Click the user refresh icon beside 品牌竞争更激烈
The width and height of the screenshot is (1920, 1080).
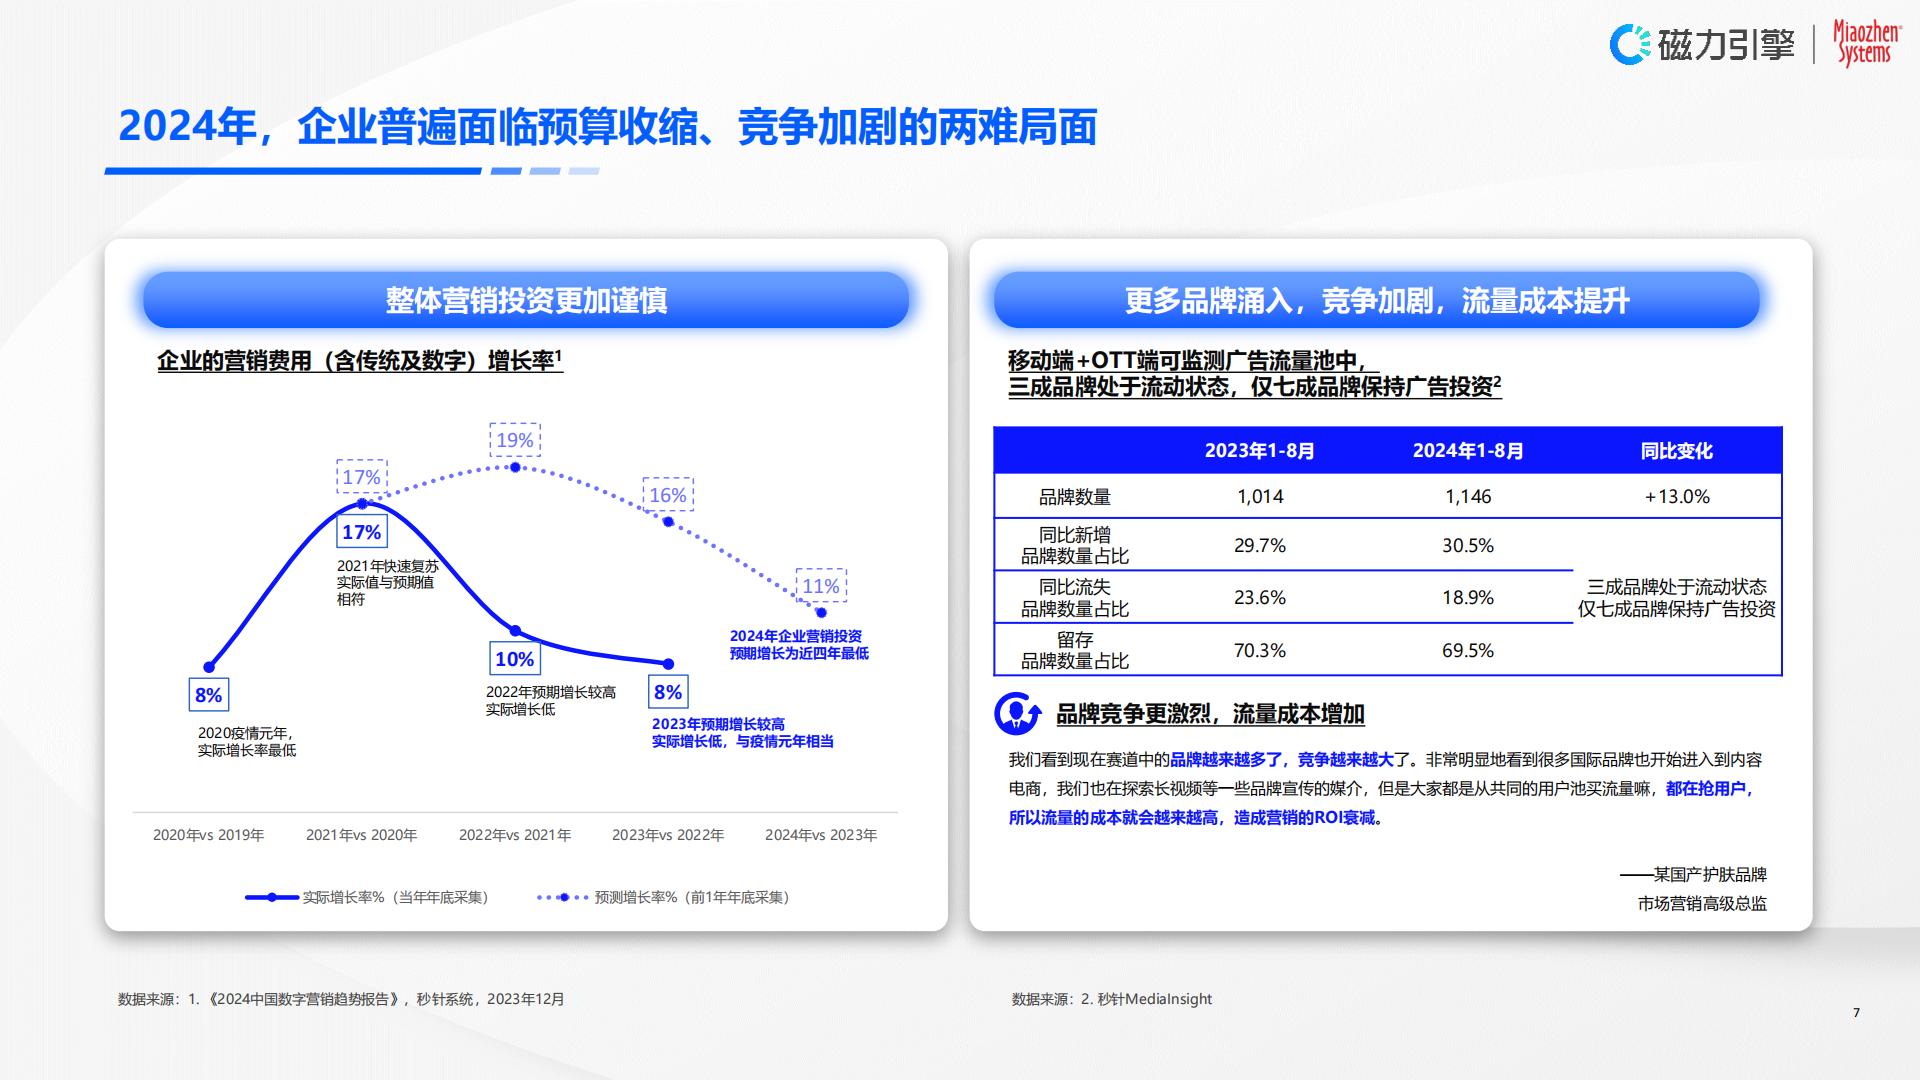(1018, 713)
